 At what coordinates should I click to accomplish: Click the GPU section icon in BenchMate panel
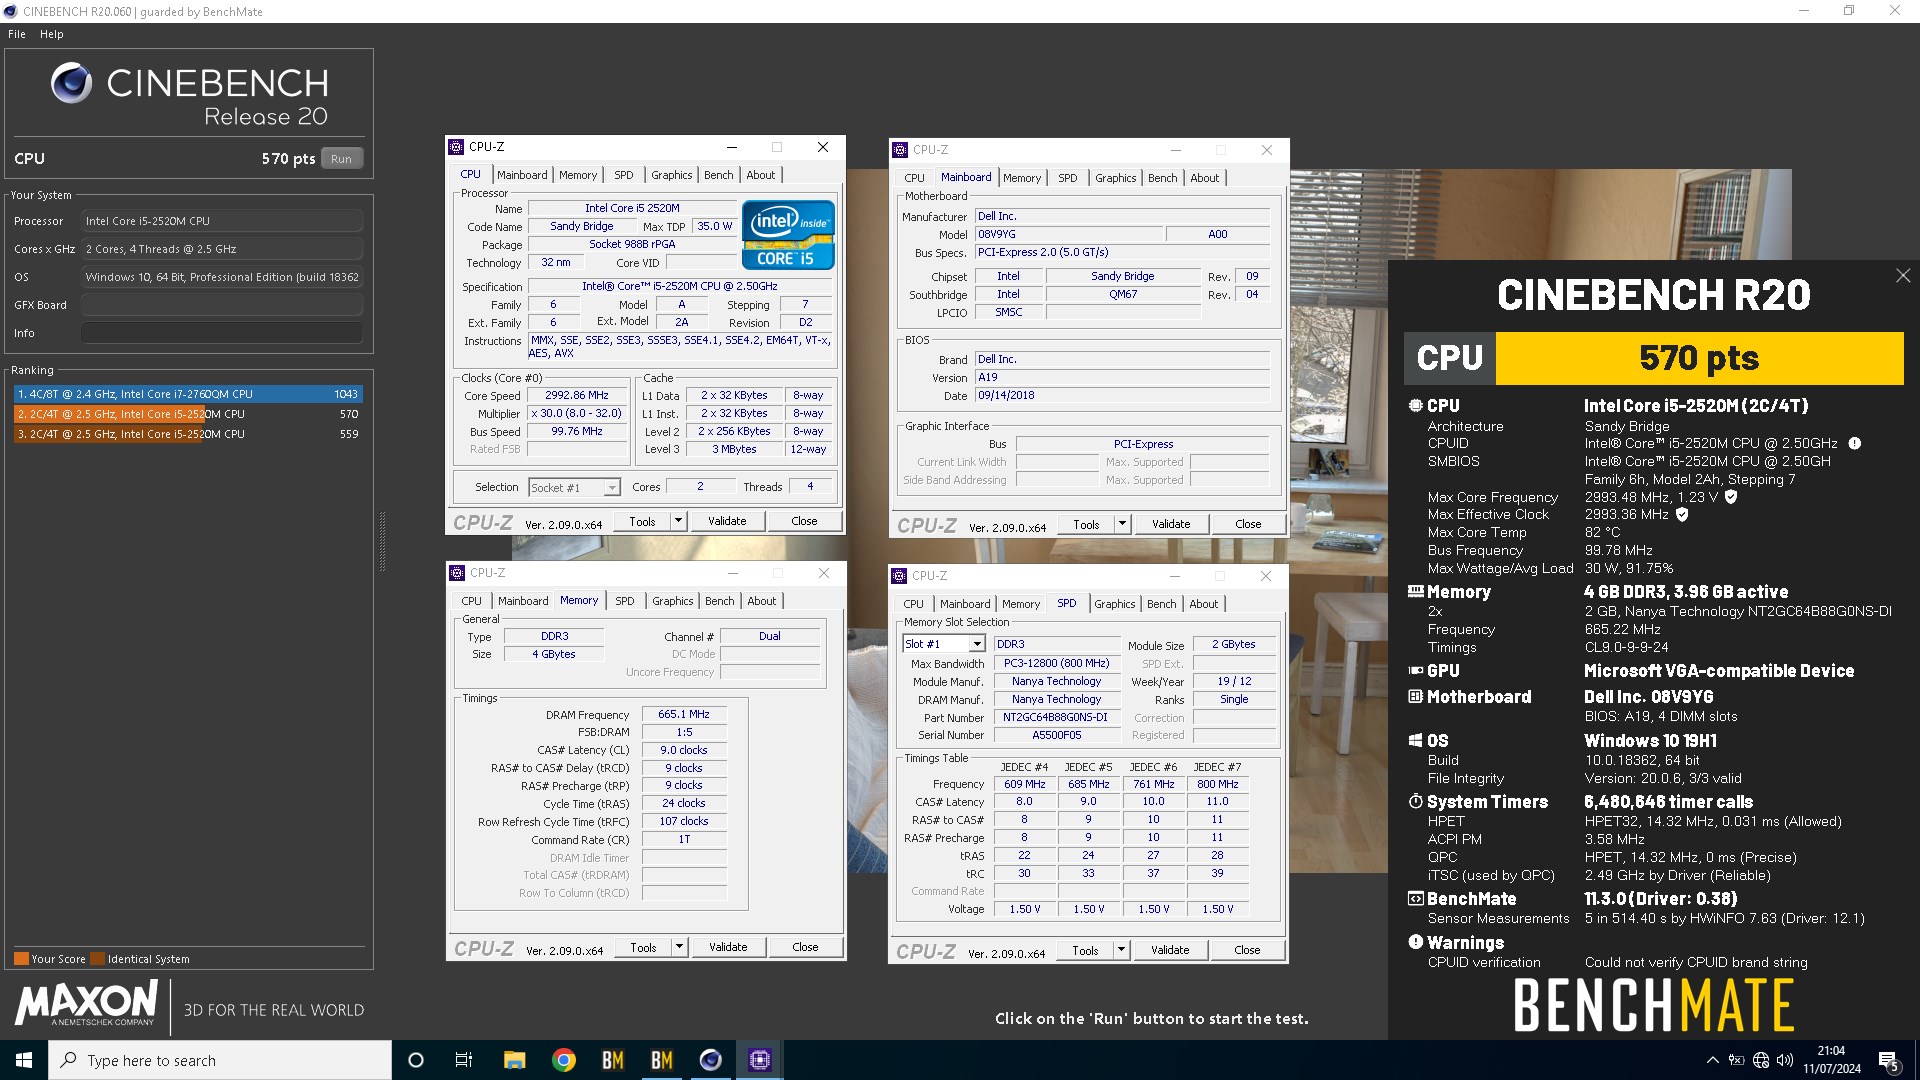1415,671
